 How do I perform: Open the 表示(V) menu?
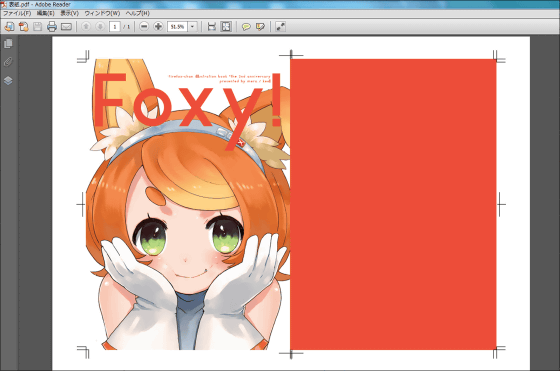coord(69,13)
